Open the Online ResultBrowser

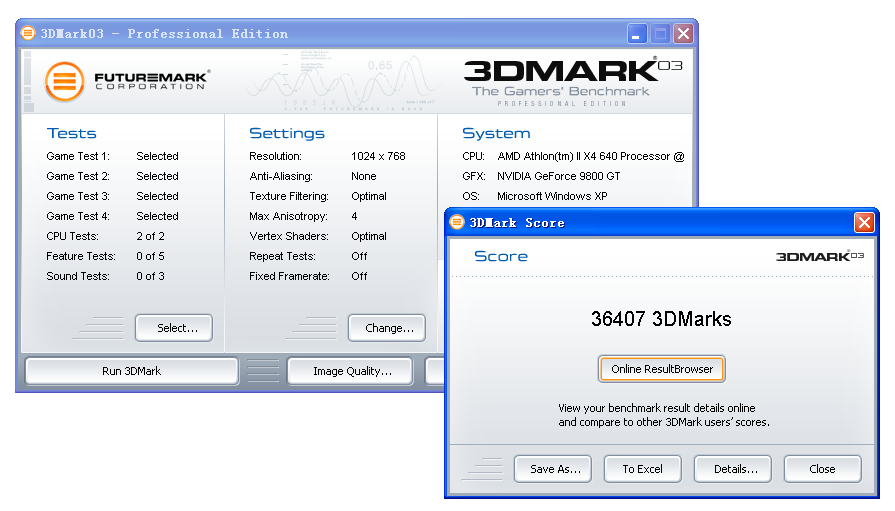pos(661,369)
